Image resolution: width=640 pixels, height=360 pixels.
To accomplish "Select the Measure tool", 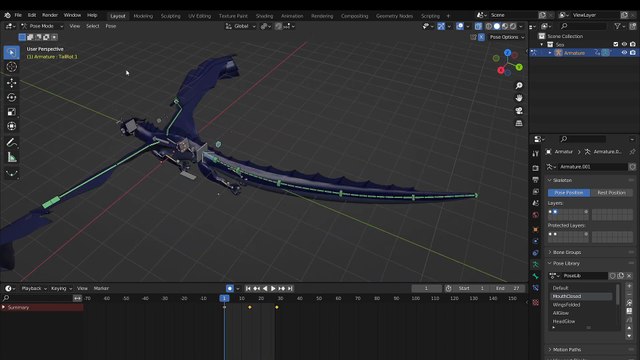I will click(11, 157).
